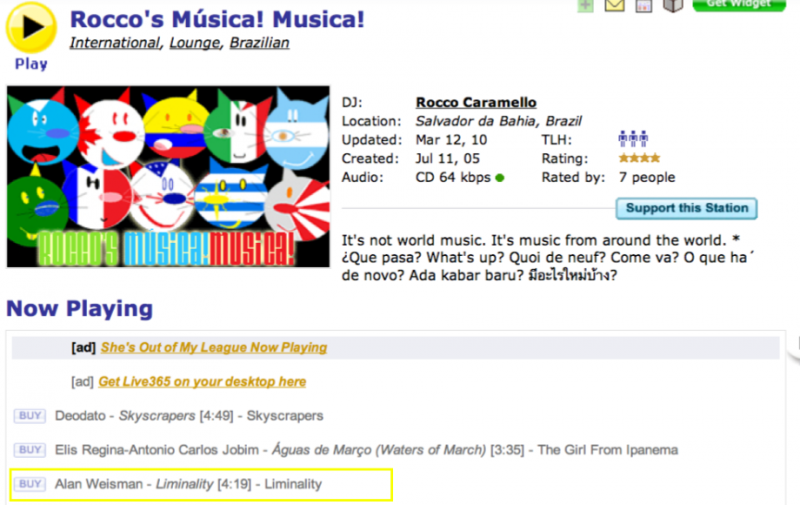Open DJ Rocco Caramello's profile link

(x=476, y=102)
